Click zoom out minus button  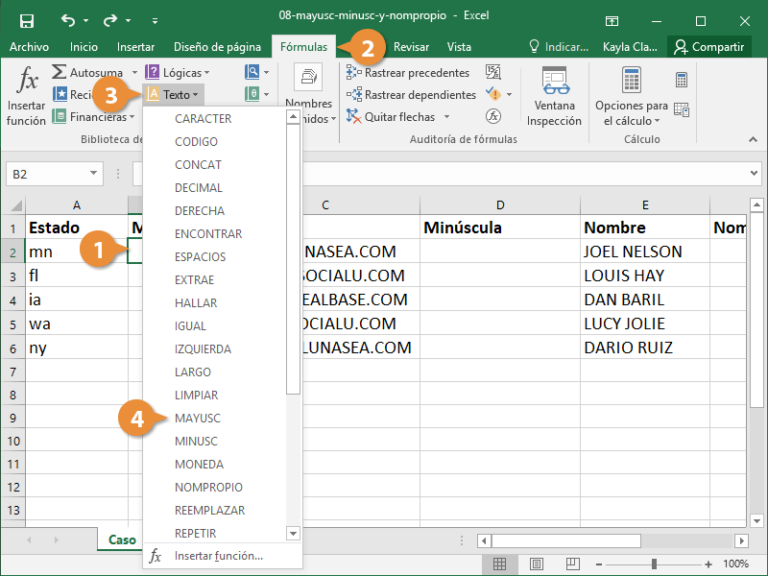[599, 564]
